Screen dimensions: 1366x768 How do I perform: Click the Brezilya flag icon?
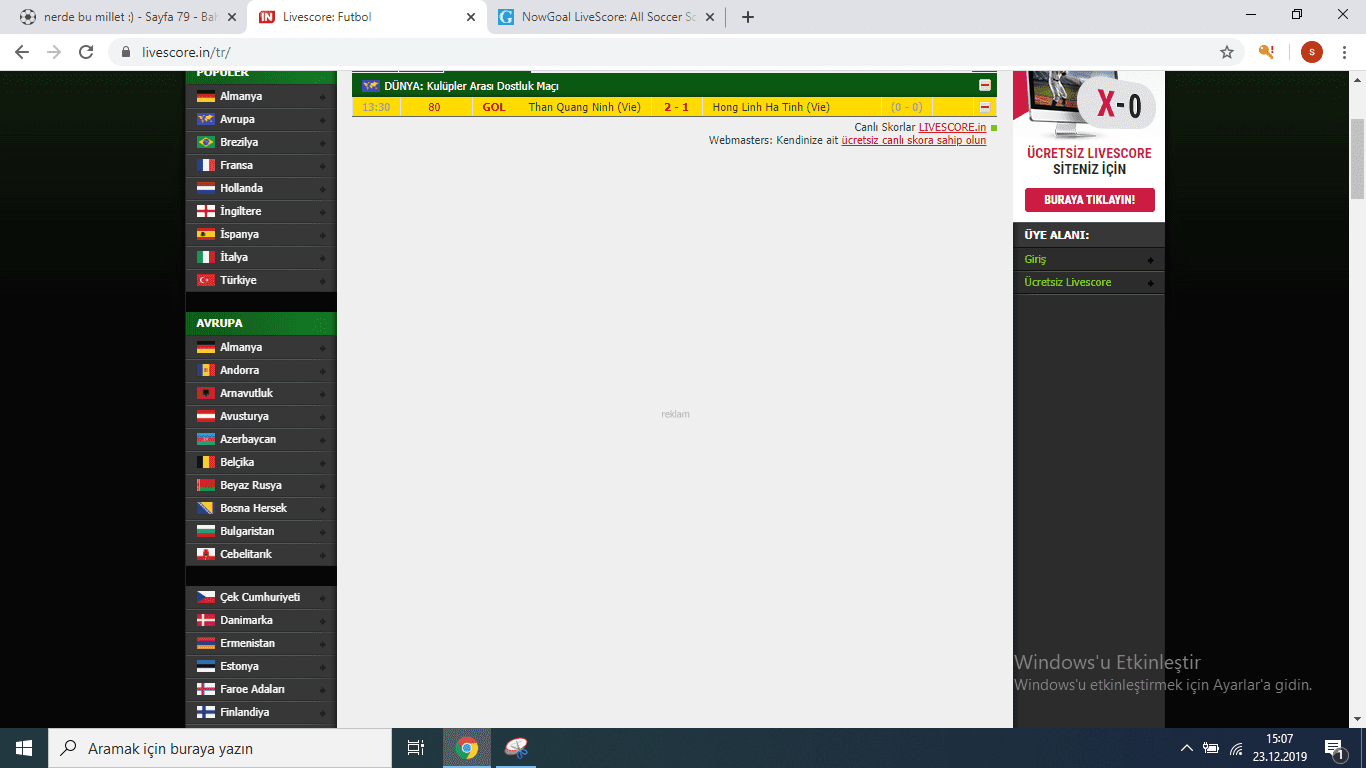tap(206, 142)
